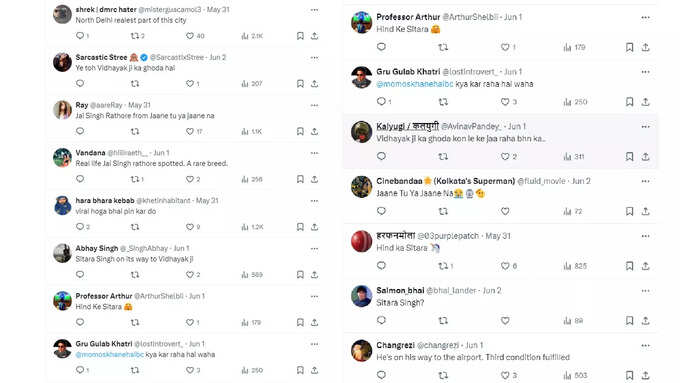Like Changrezi's airport tweet
This screenshot has height=383, width=680.
(x=505, y=375)
